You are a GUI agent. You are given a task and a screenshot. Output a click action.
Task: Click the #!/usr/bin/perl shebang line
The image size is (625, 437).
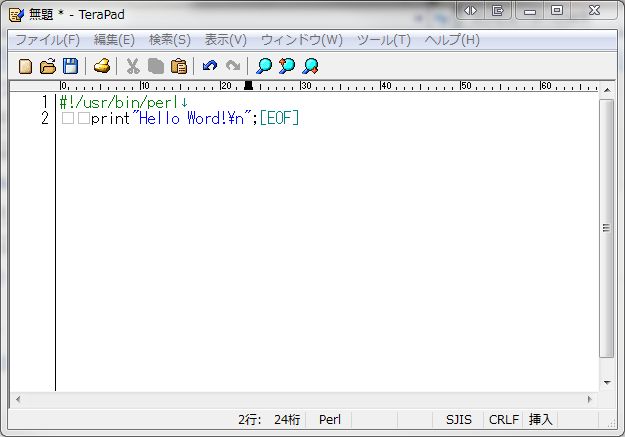(118, 102)
